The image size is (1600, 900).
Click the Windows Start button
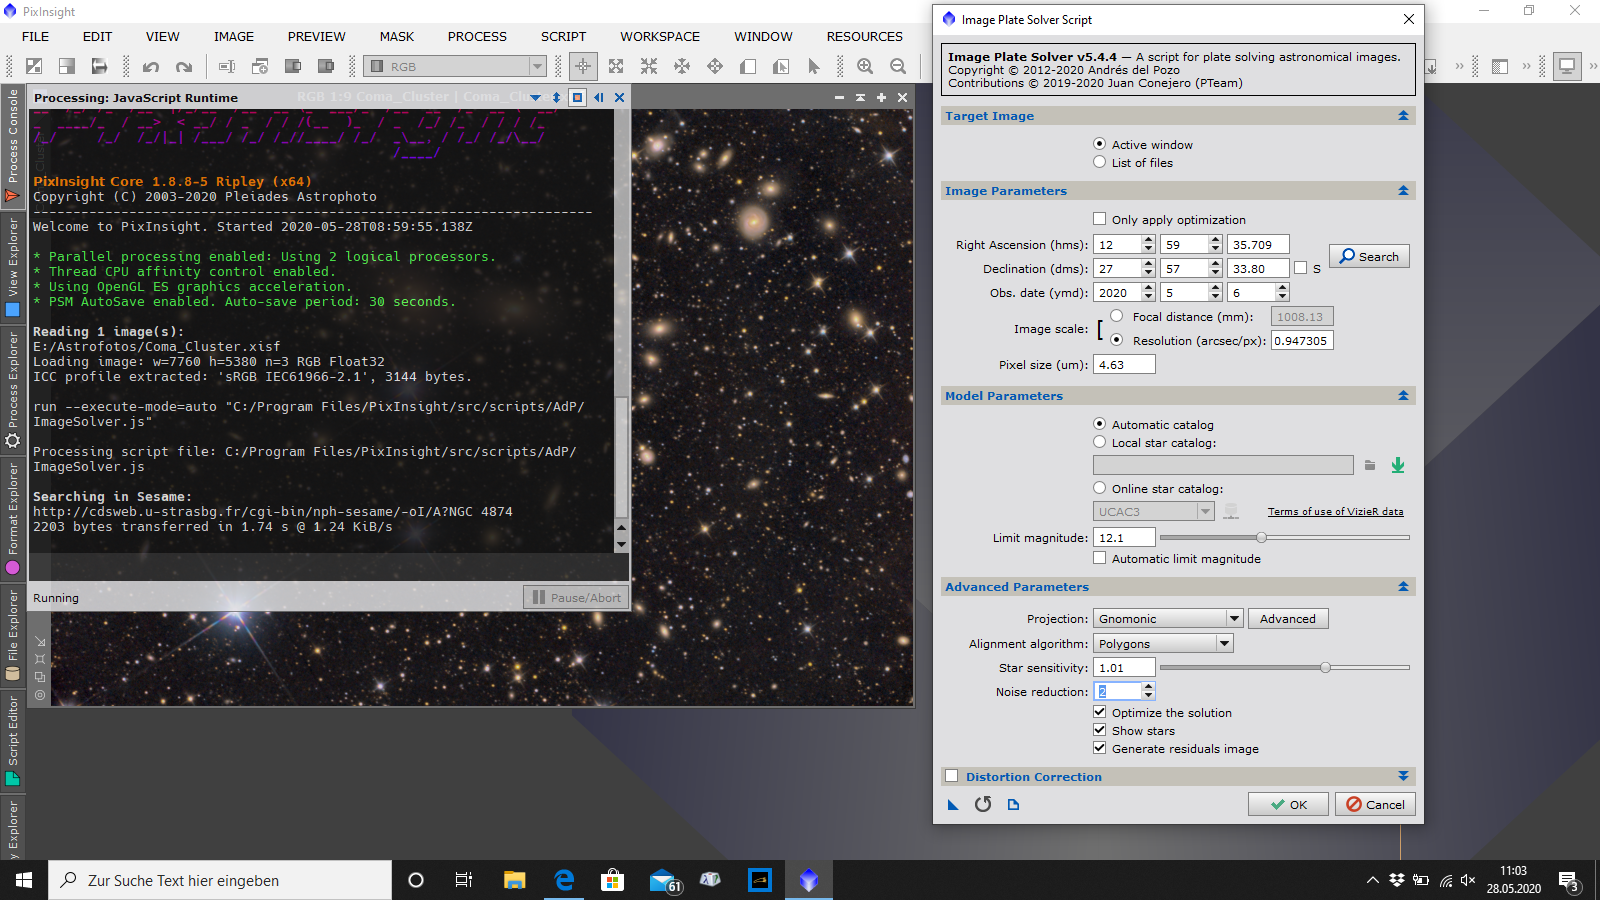(x=24, y=880)
